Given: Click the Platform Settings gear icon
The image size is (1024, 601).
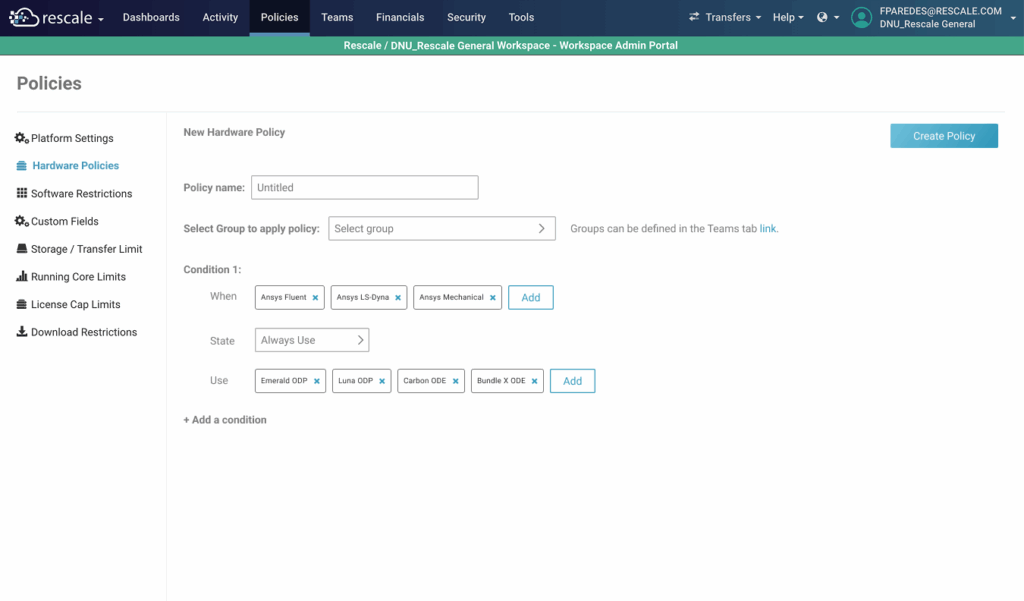Looking at the screenshot, I should pyautogui.click(x=21, y=138).
